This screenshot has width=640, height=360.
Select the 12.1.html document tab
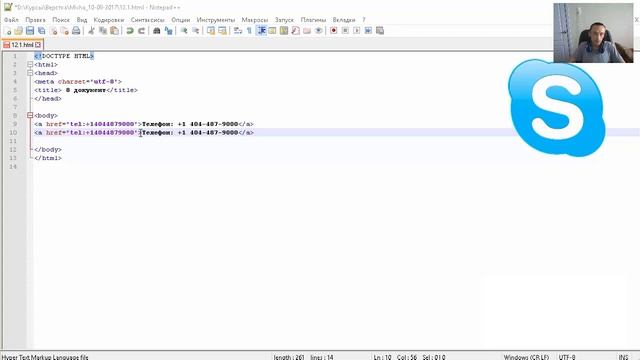point(22,44)
